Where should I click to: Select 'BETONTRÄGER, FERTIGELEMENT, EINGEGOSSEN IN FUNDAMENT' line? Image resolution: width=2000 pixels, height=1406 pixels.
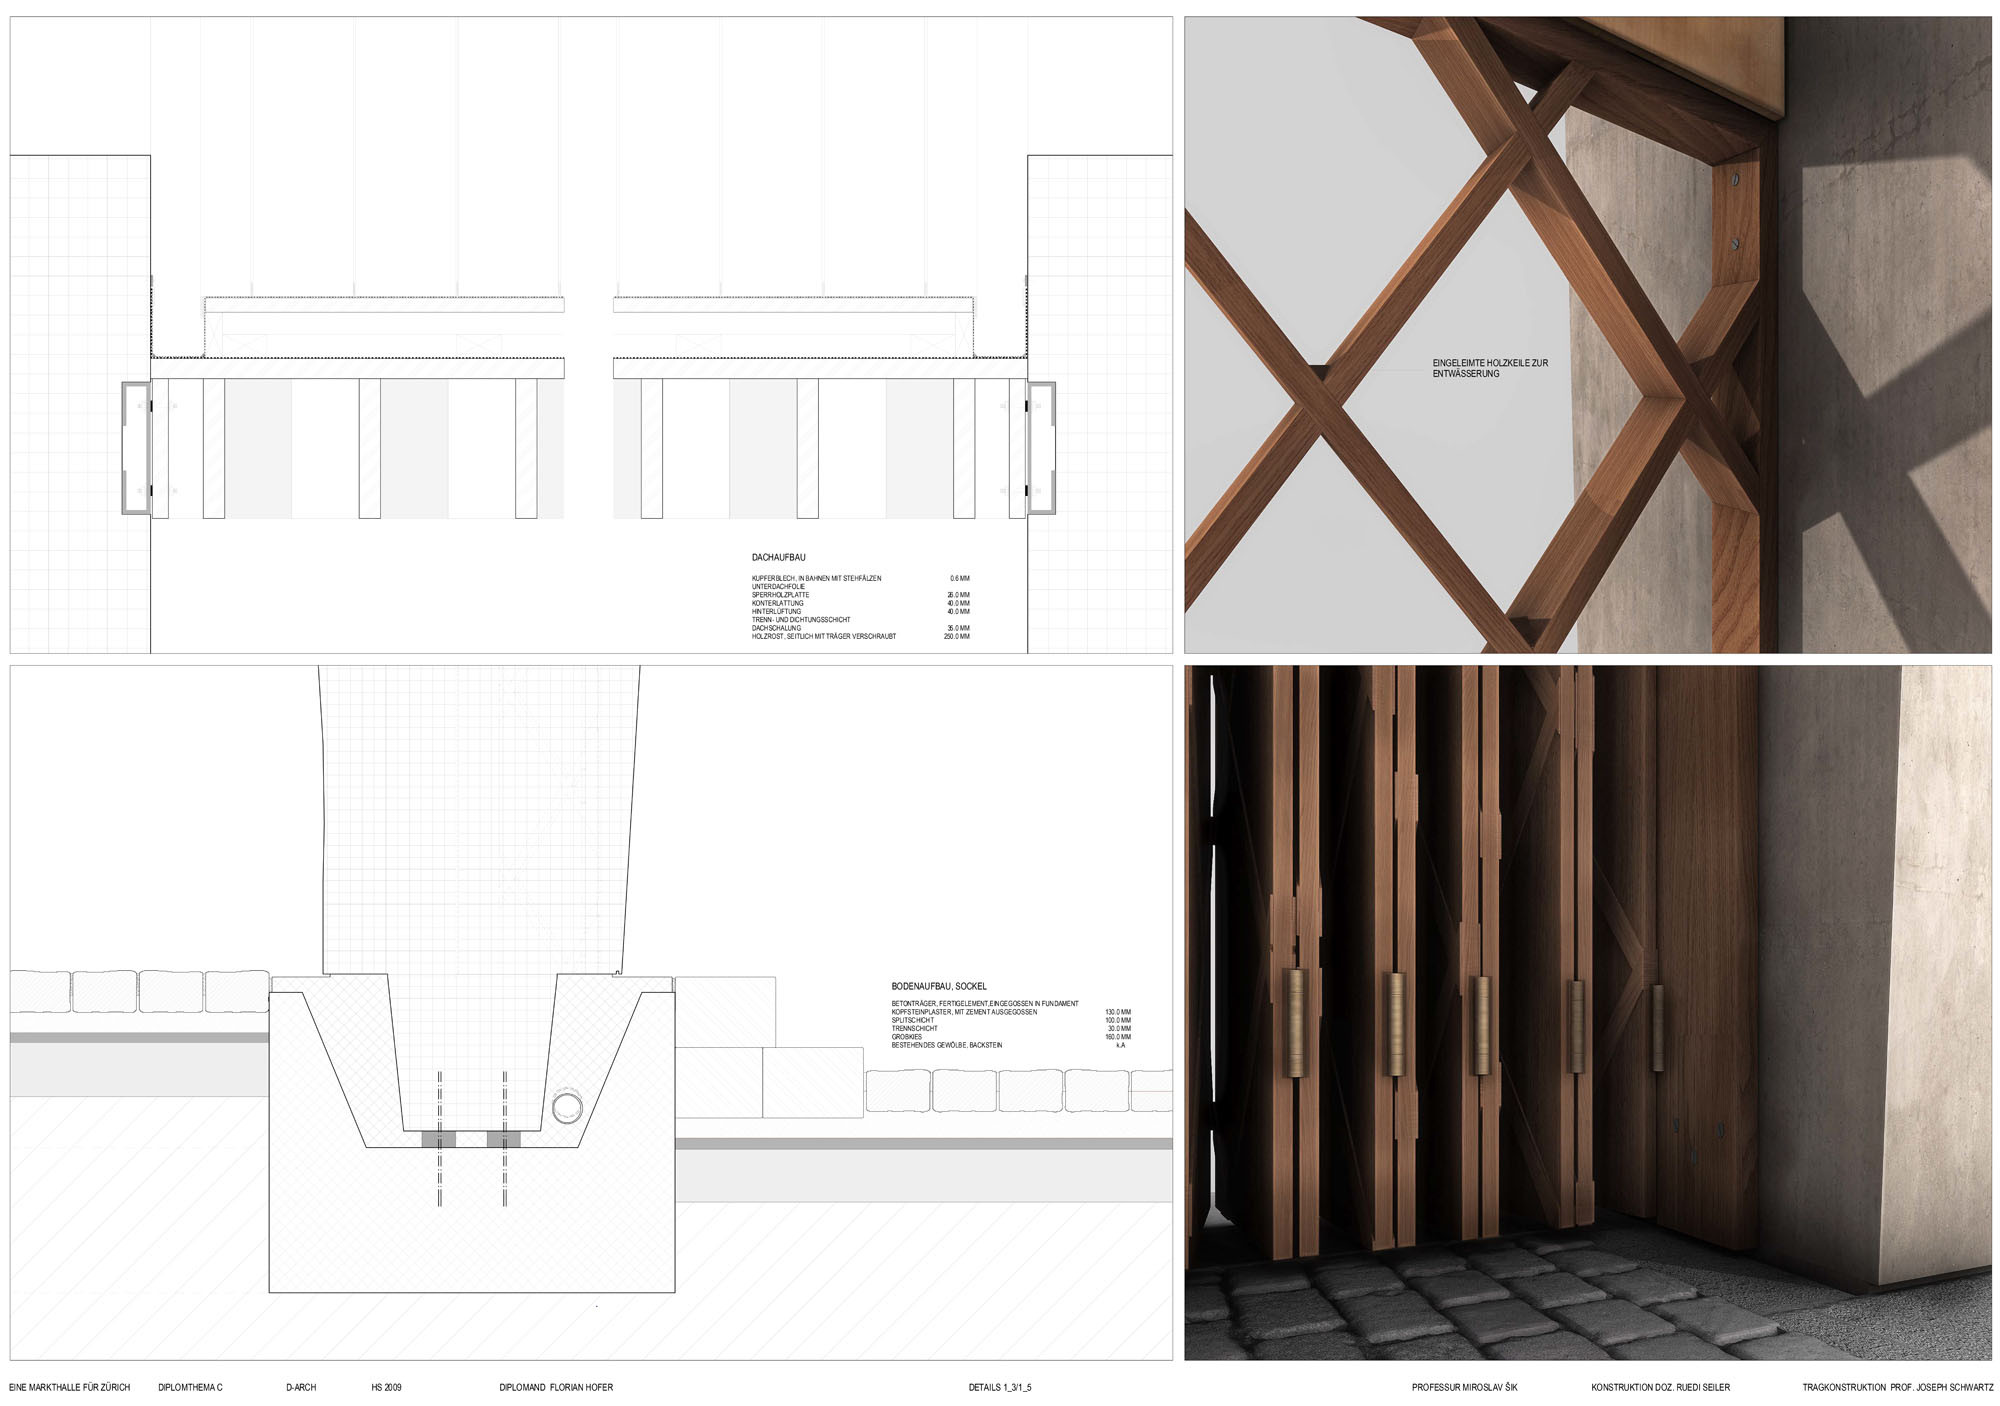pyautogui.click(x=985, y=1003)
